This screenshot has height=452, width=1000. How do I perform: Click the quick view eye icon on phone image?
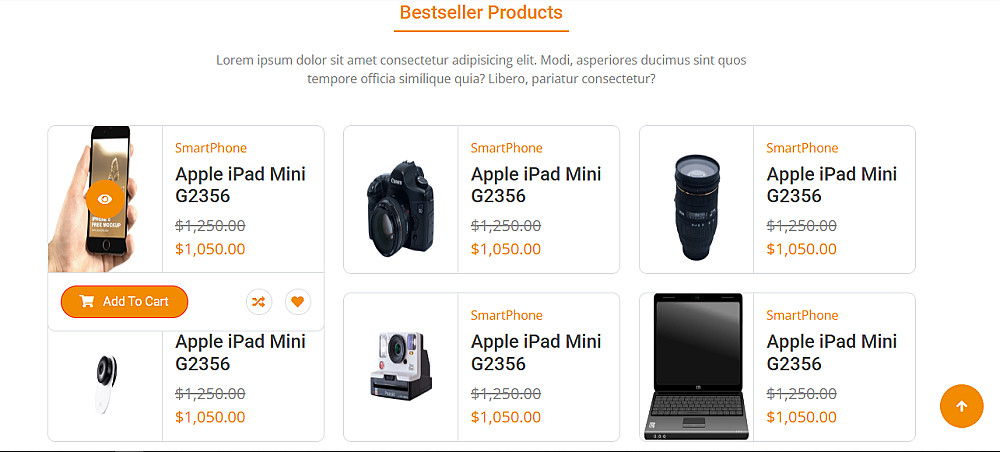coord(105,199)
